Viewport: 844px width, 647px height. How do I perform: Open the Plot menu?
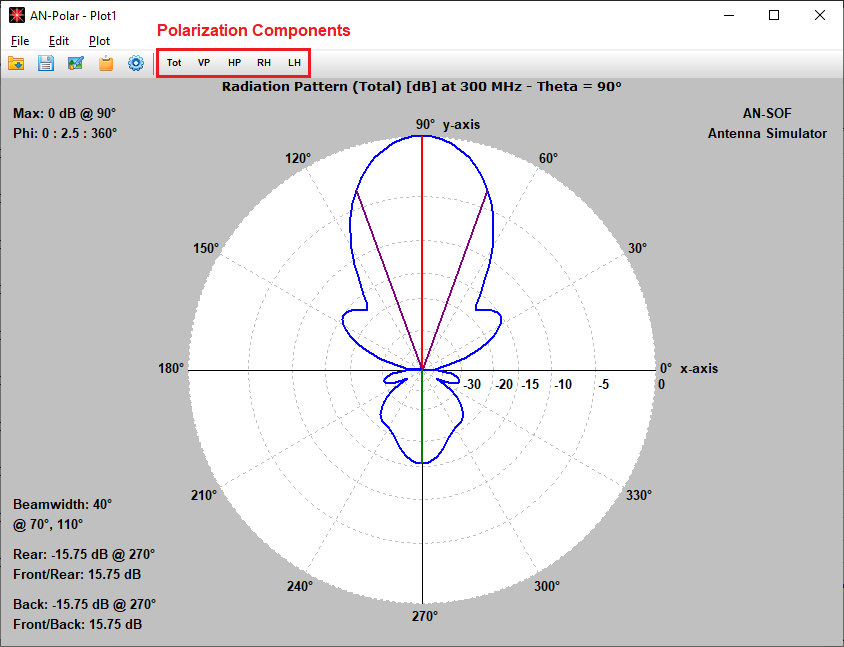pos(100,41)
